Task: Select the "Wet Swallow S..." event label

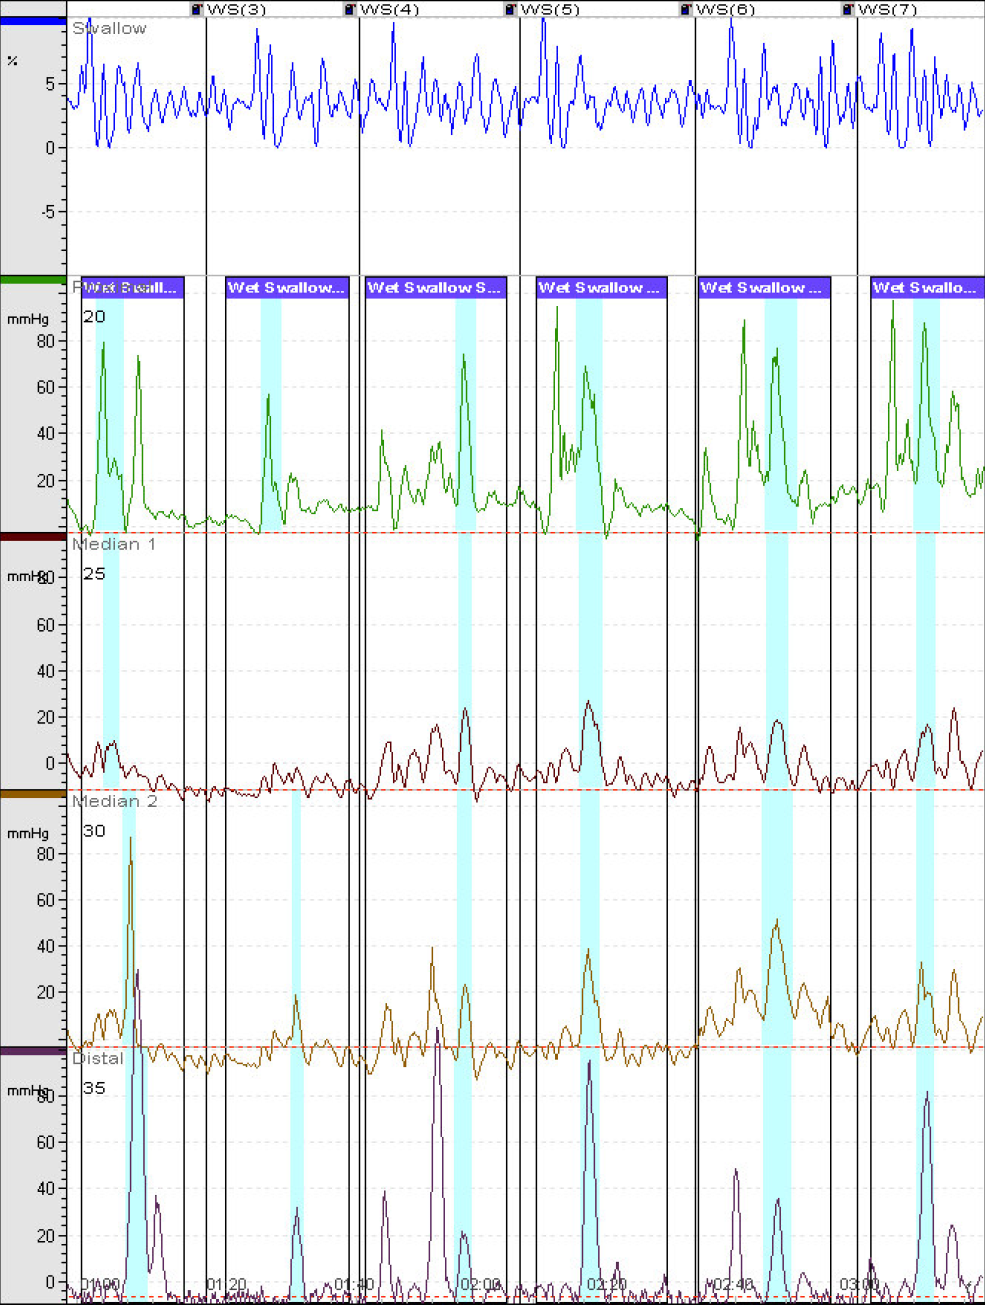Action: pyautogui.click(x=435, y=288)
